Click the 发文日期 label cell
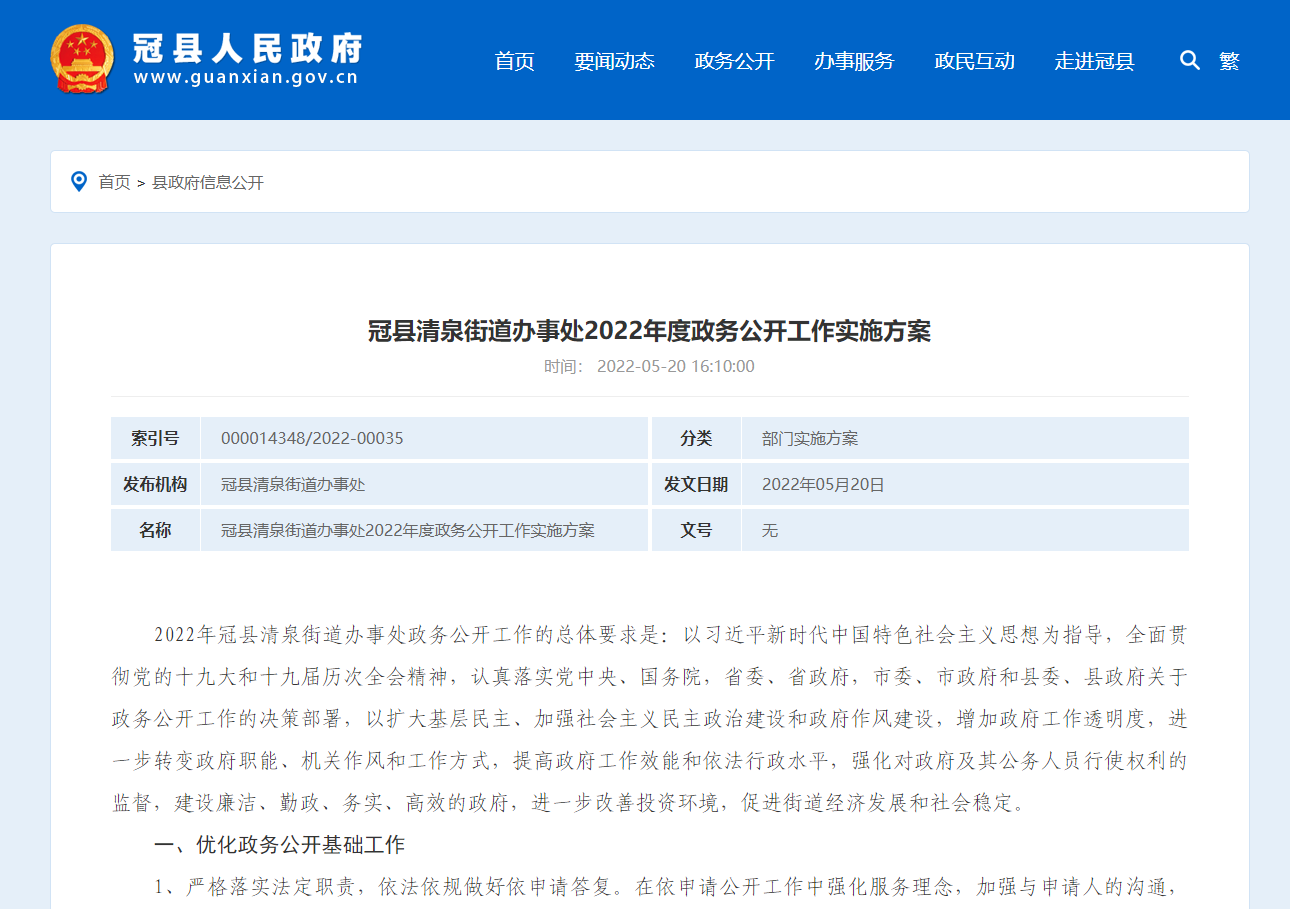This screenshot has width=1290, height=909. coord(696,484)
